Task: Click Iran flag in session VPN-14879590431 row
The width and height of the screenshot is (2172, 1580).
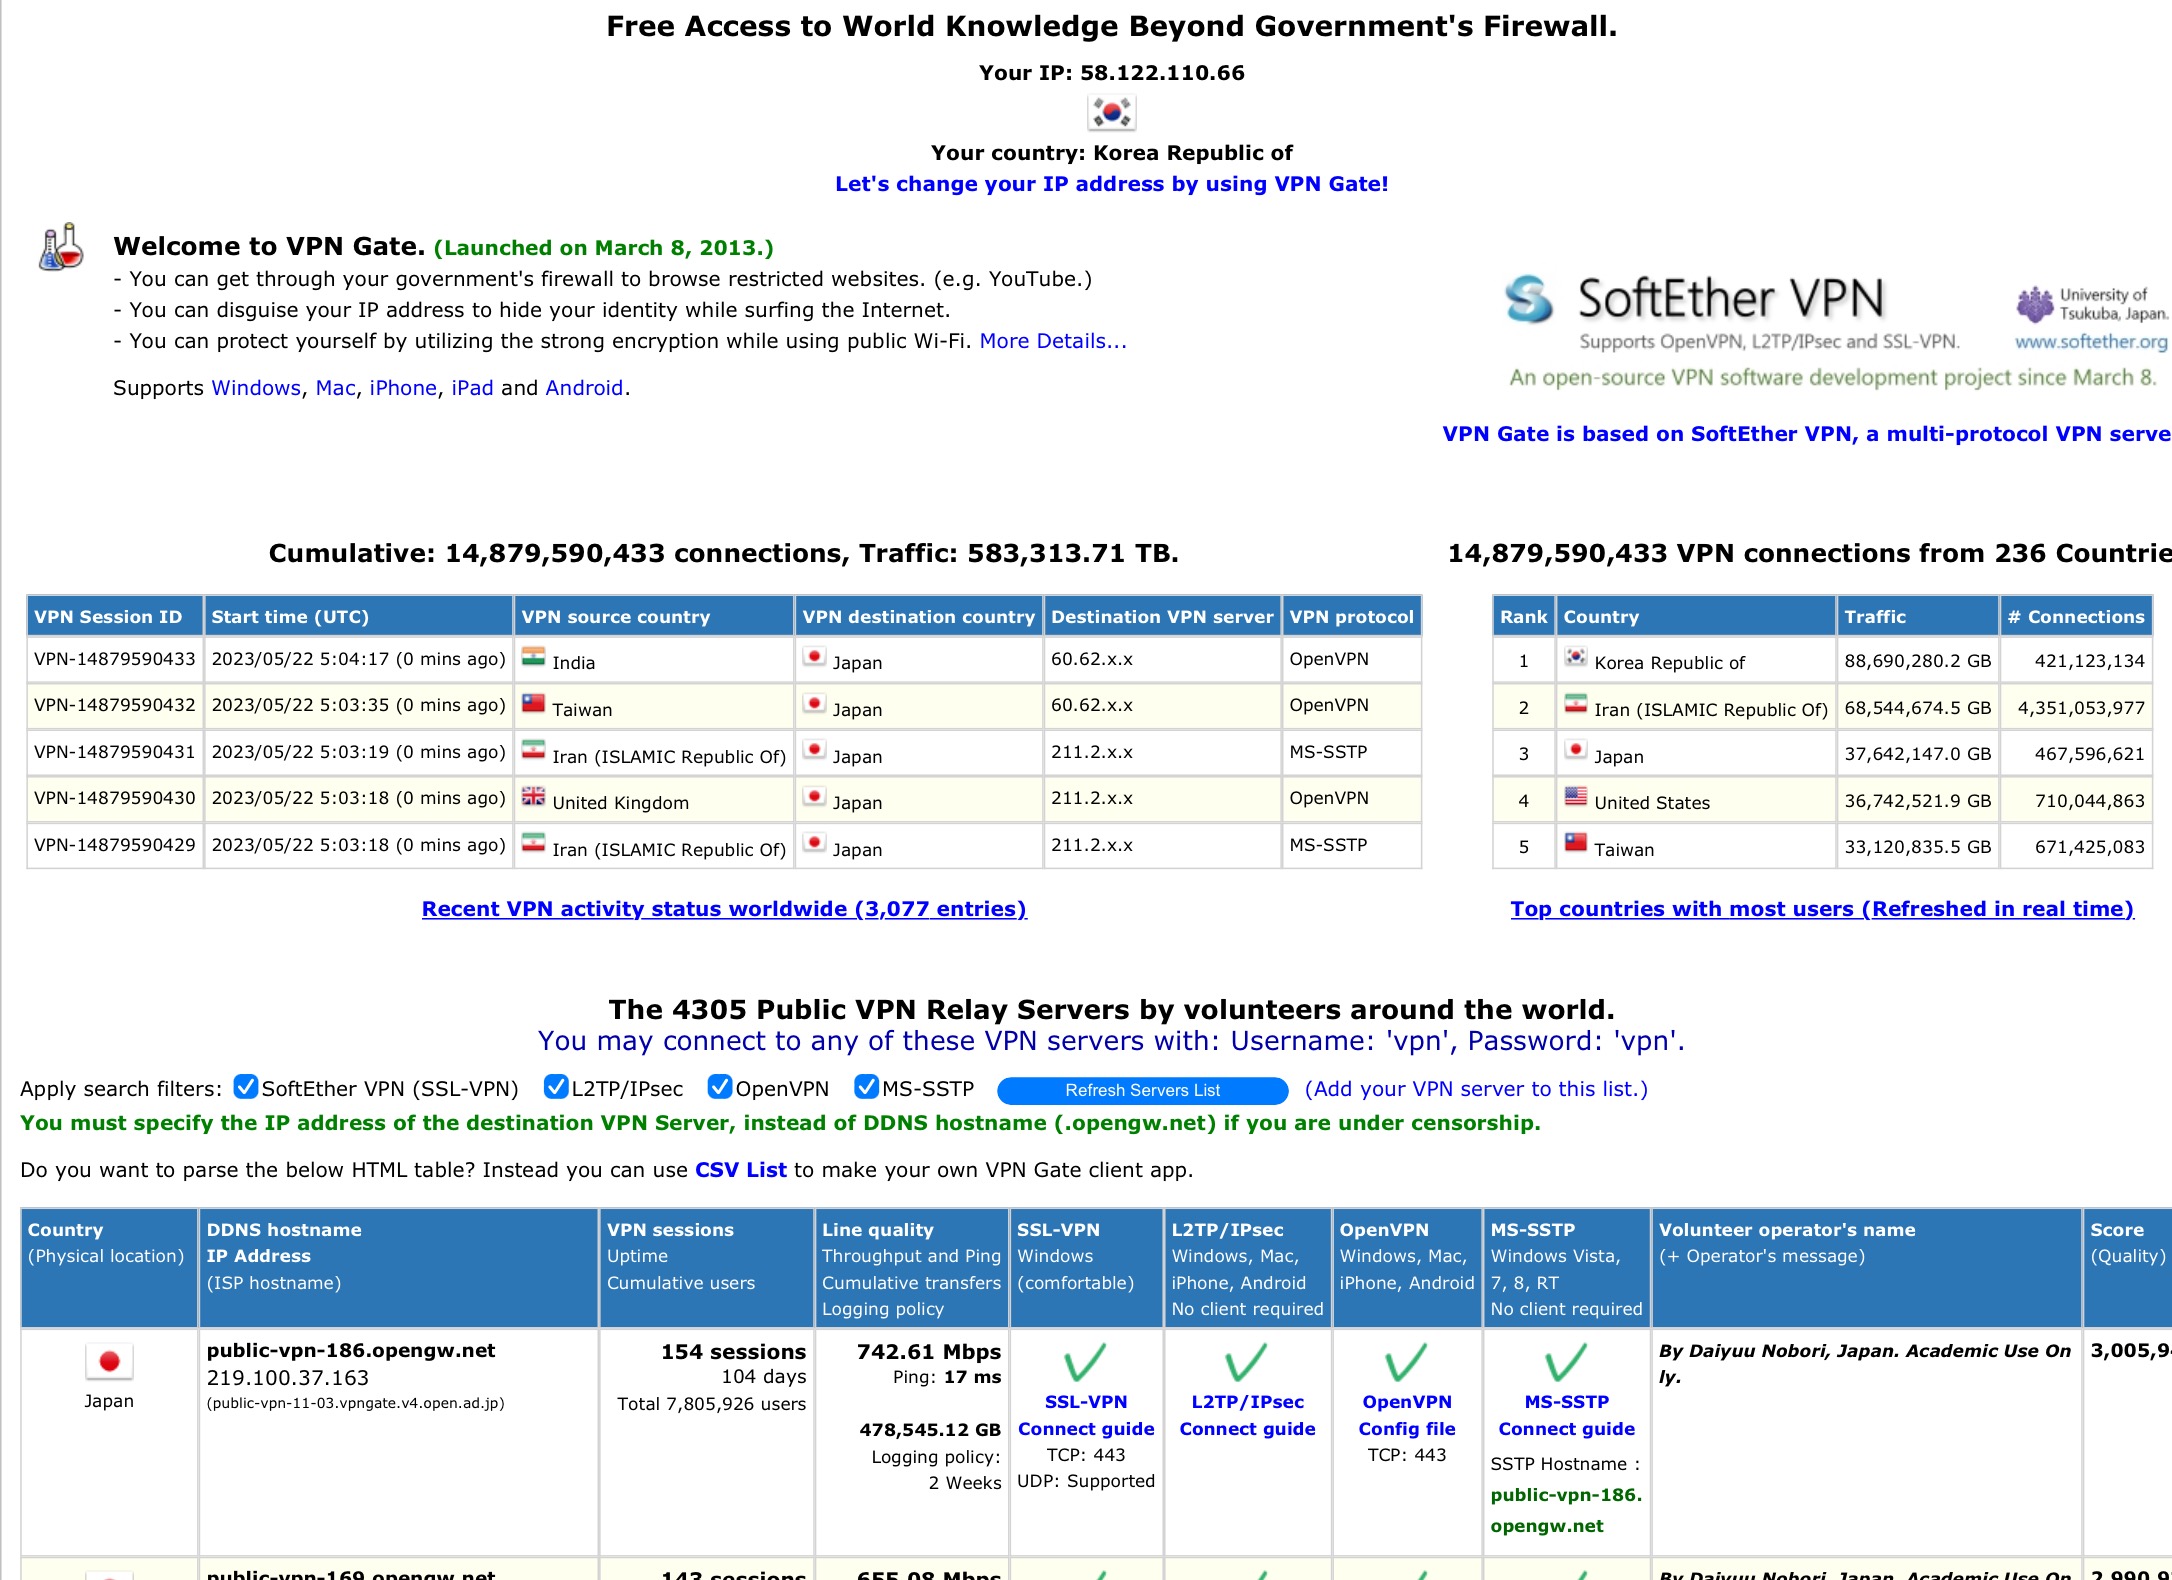Action: point(533,750)
